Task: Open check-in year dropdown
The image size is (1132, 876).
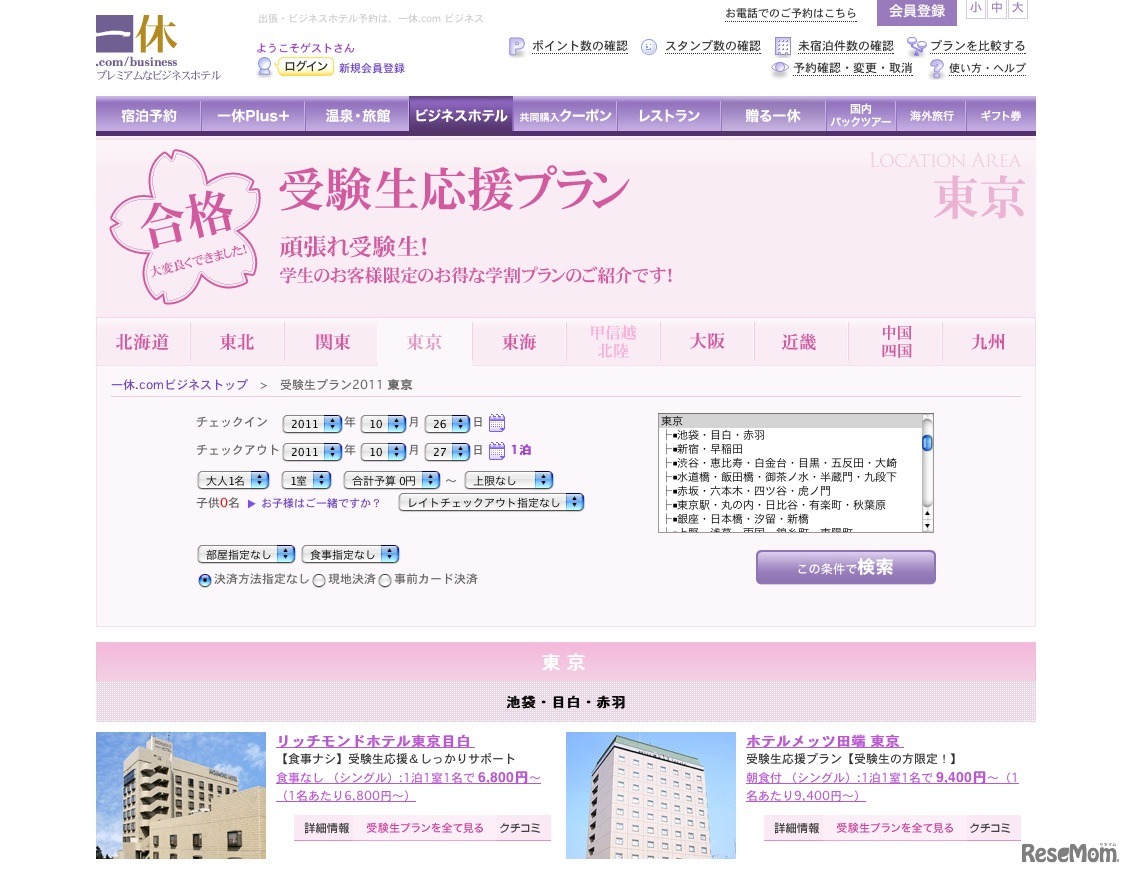Action: [312, 423]
